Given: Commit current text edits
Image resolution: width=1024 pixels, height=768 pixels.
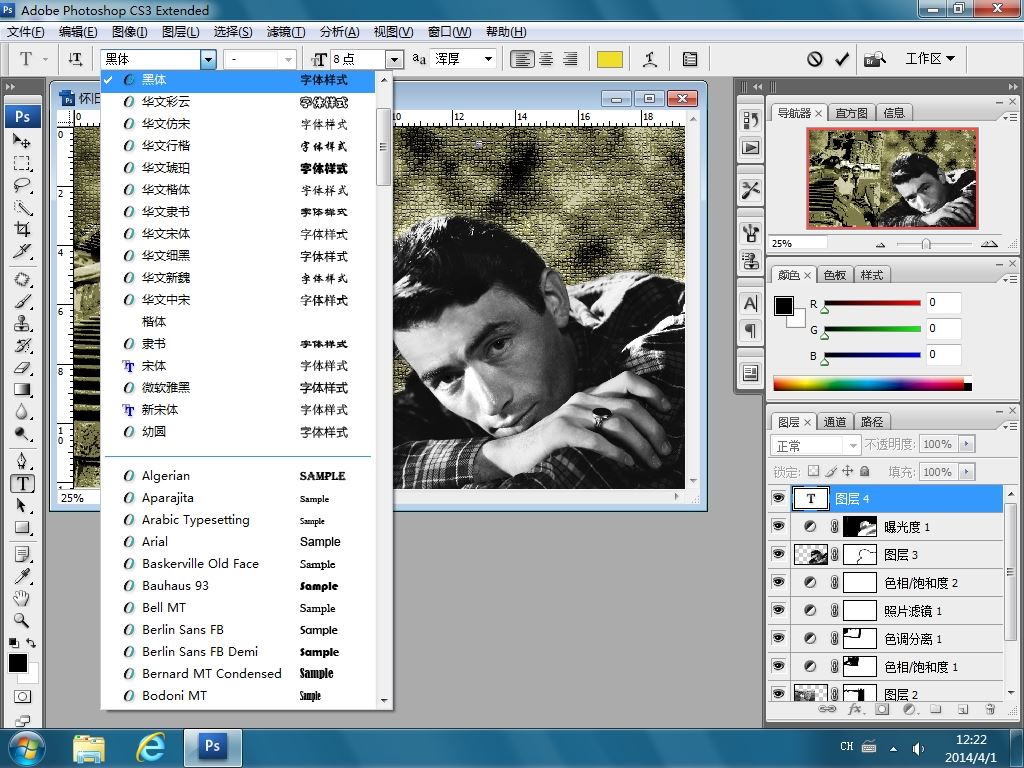Looking at the screenshot, I should (842, 59).
